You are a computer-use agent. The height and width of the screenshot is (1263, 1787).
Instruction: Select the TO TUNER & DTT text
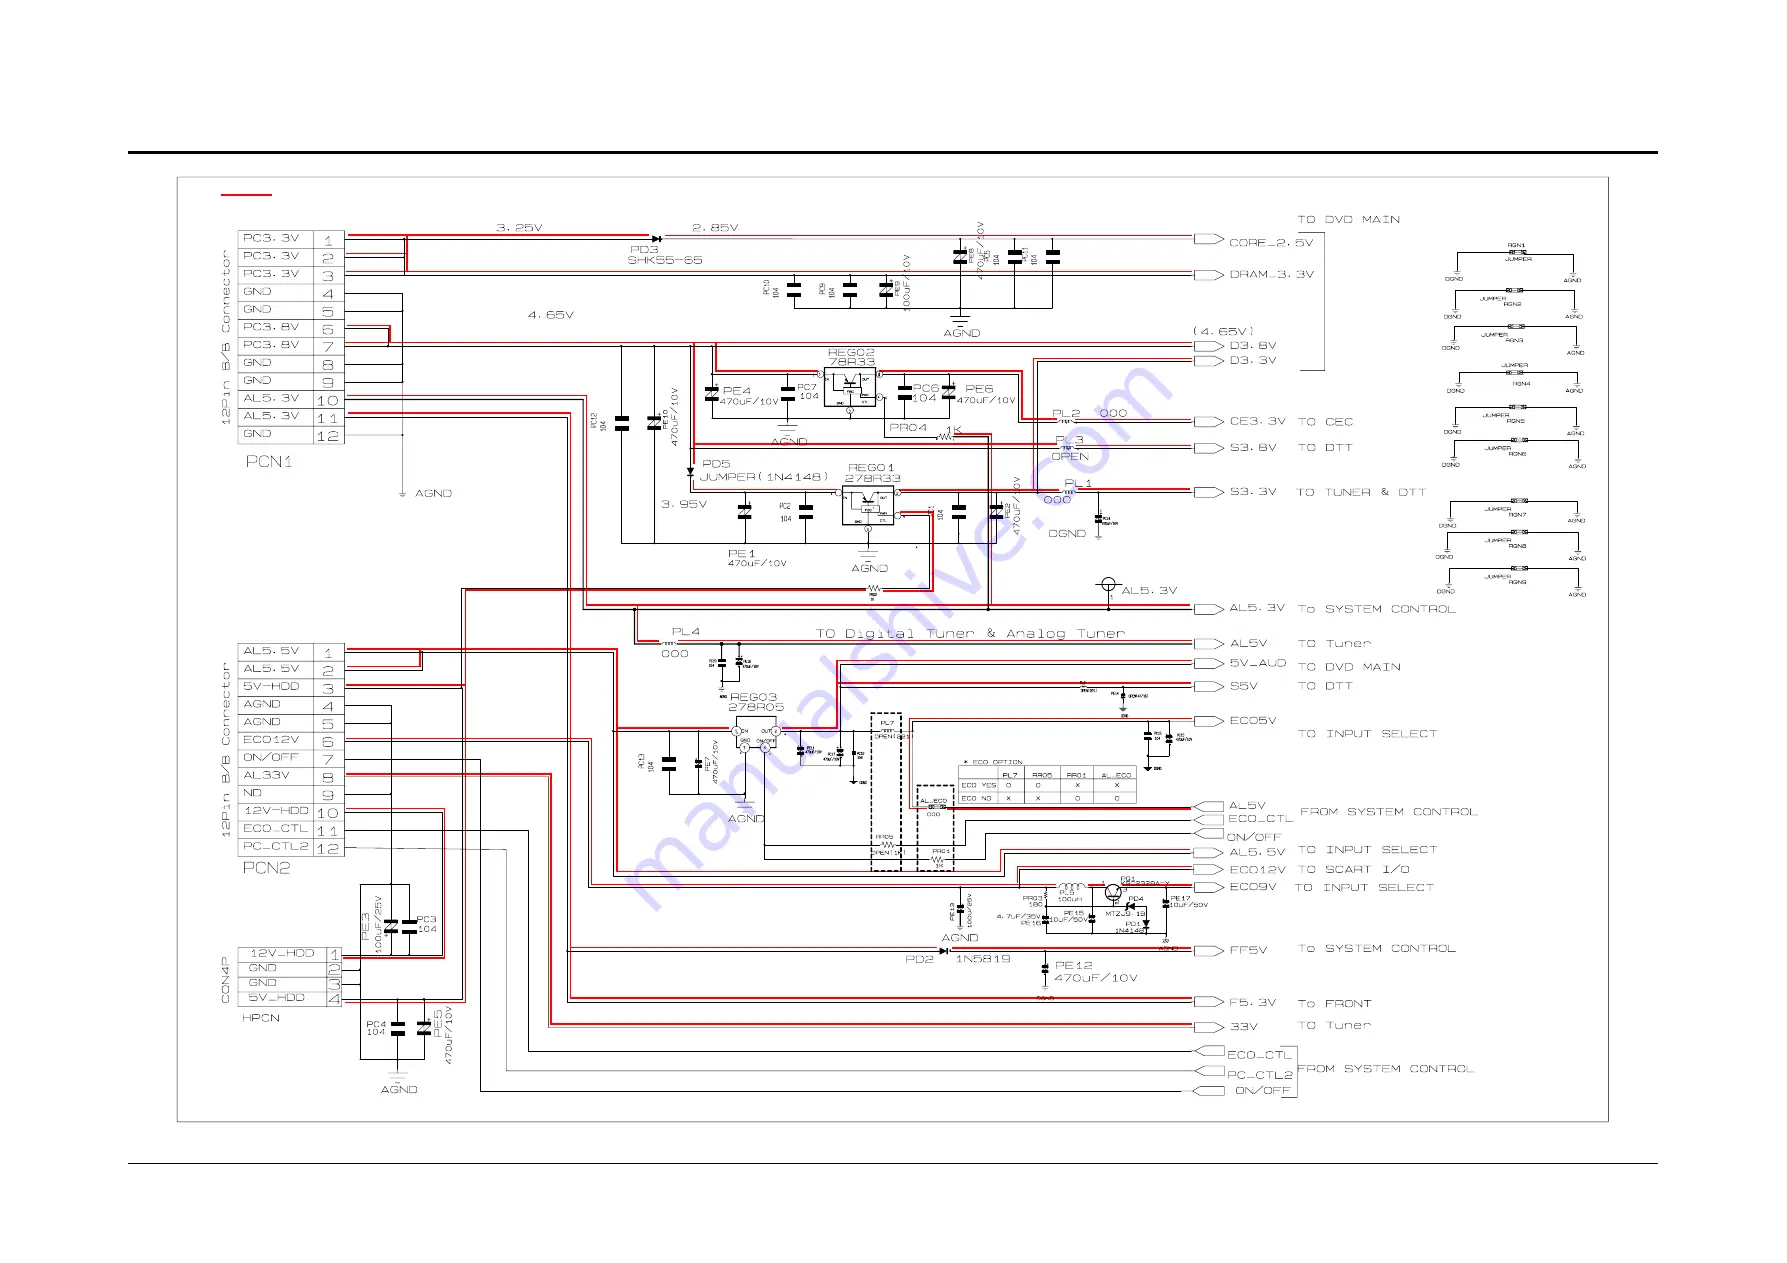tap(1361, 492)
